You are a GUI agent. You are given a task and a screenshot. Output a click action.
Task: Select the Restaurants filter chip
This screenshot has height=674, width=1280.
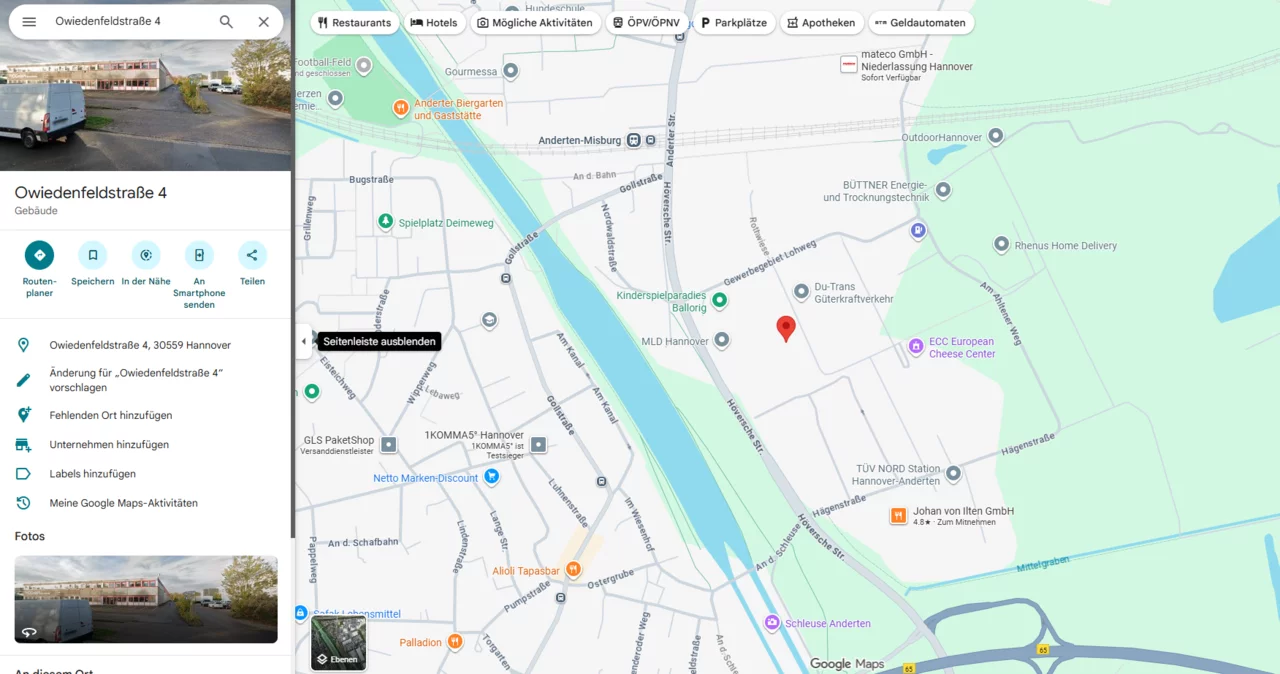pos(355,22)
